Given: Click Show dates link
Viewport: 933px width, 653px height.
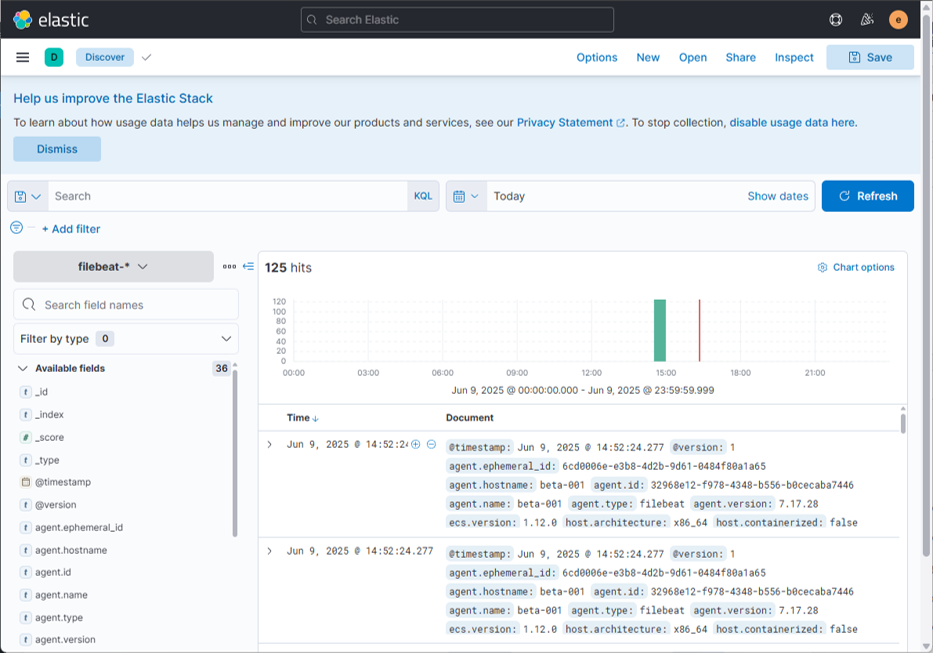Looking at the screenshot, I should pos(778,196).
